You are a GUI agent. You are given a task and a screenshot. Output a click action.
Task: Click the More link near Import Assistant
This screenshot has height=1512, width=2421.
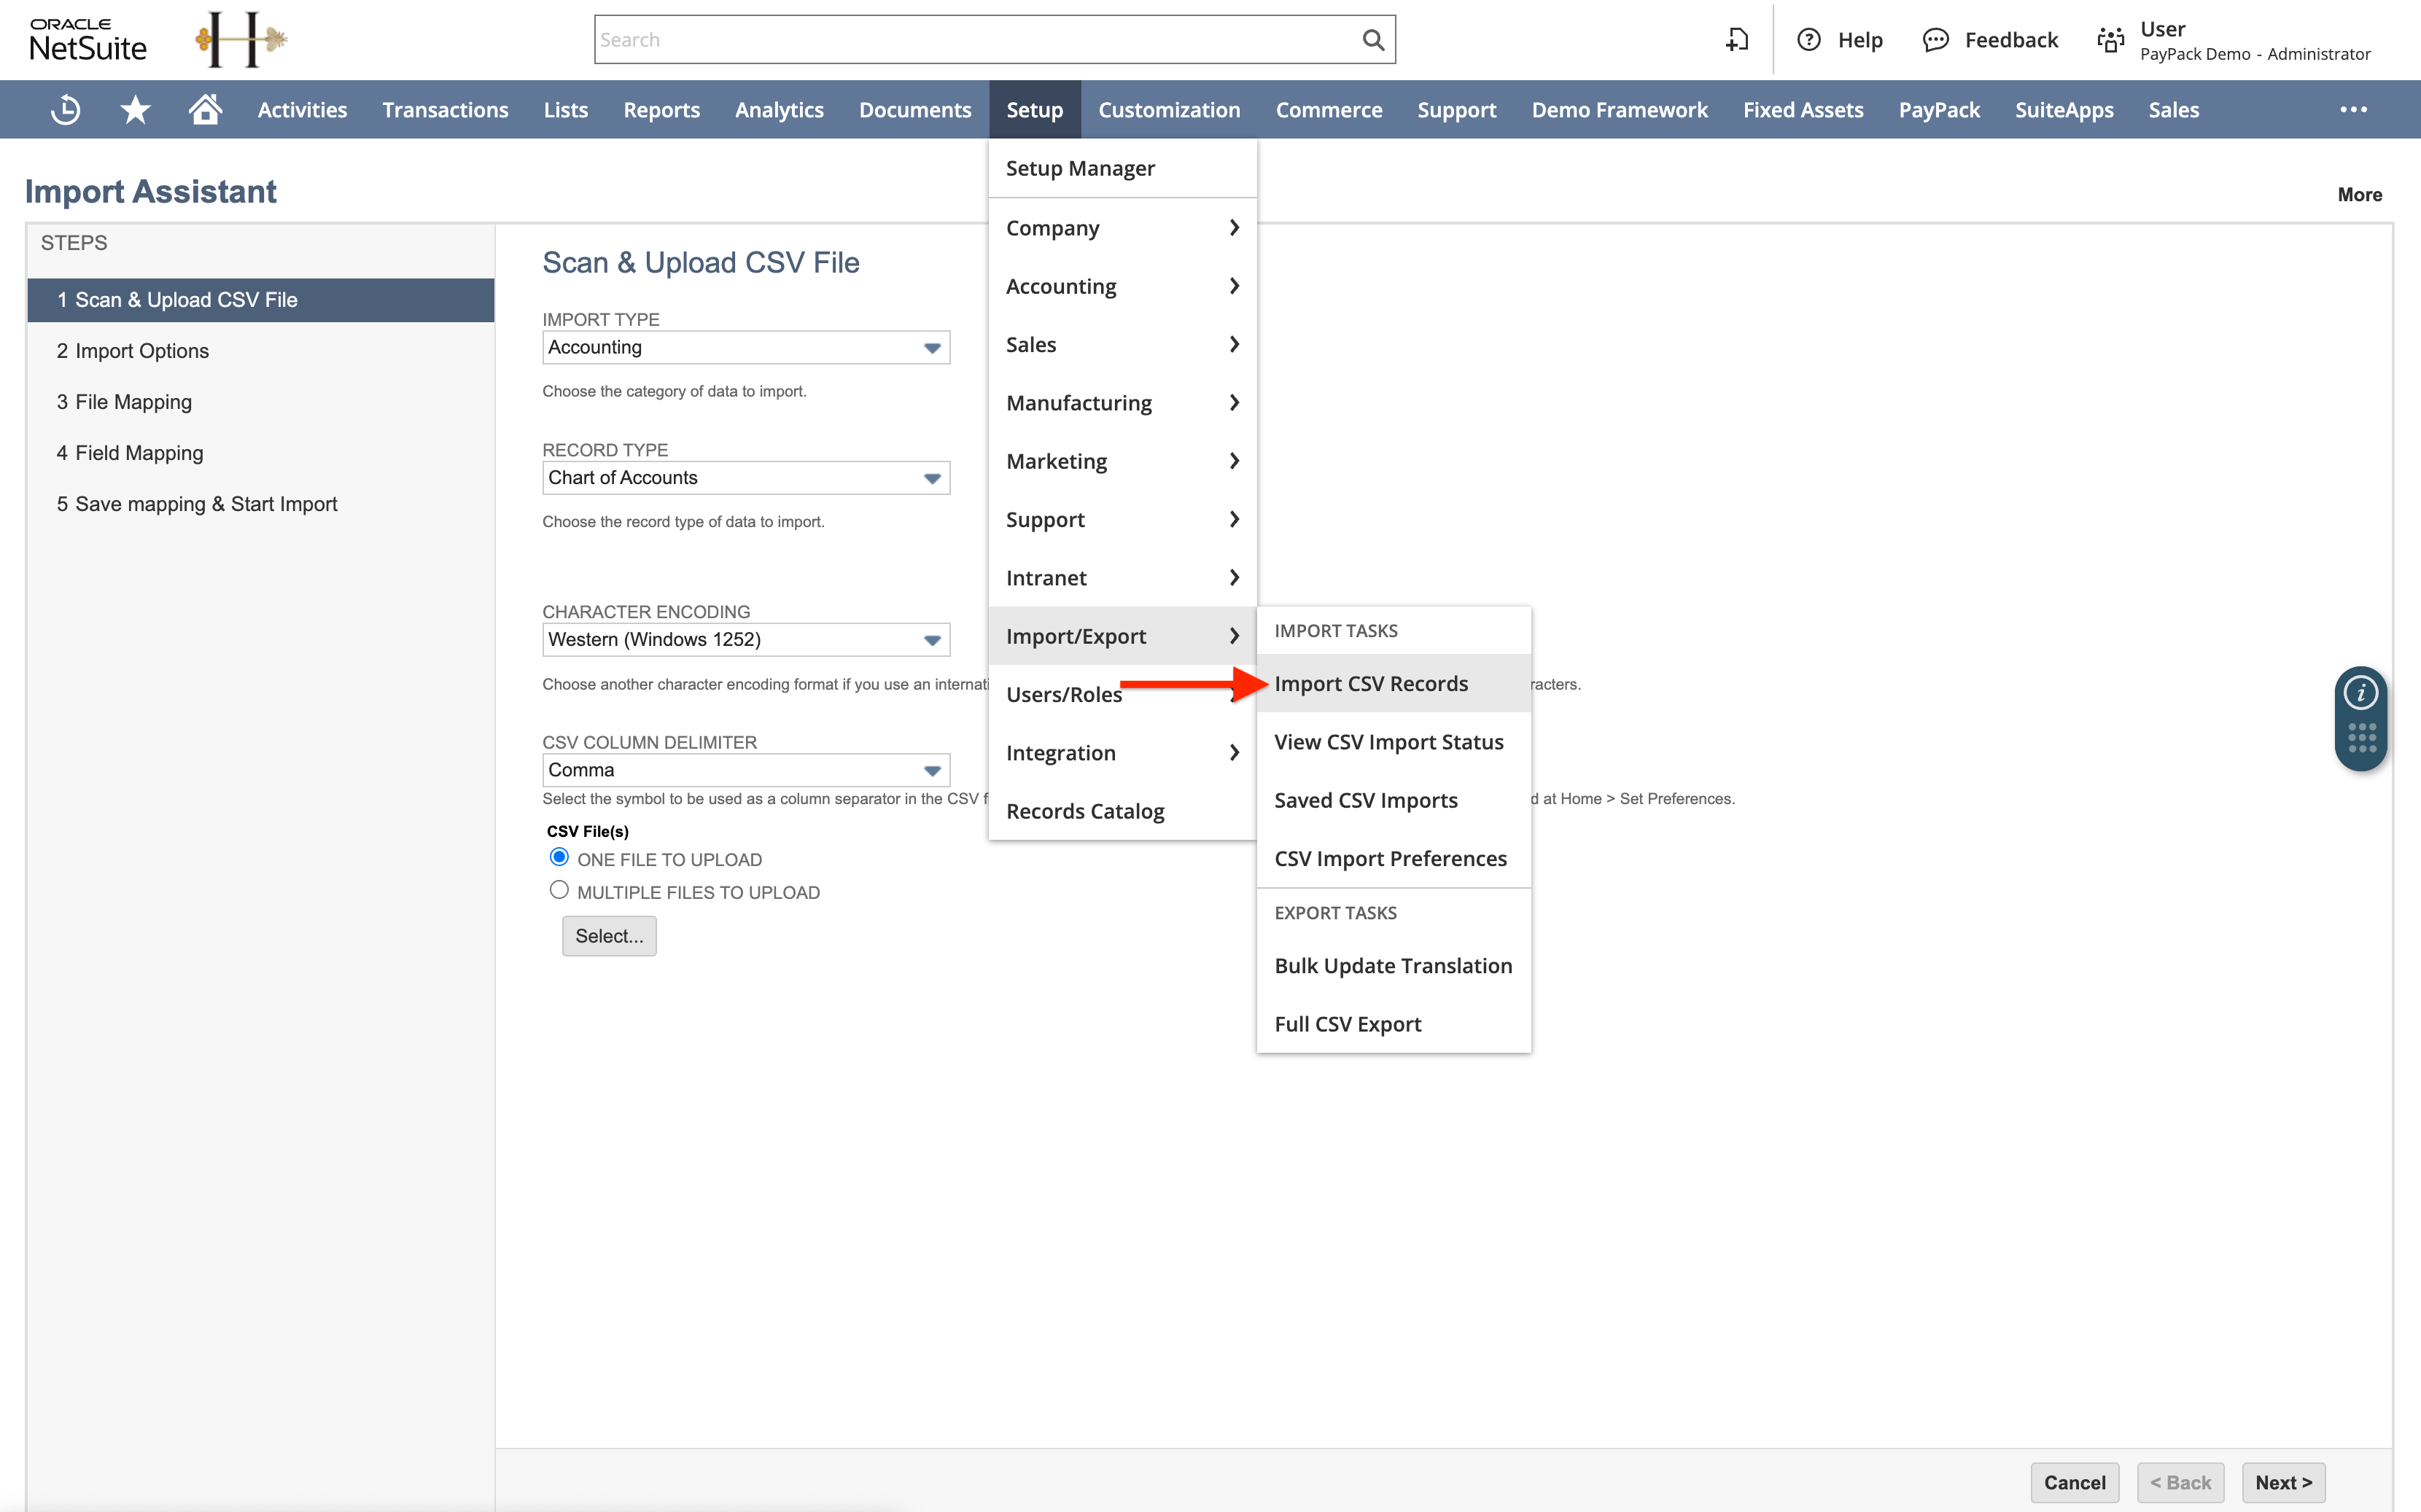(x=2359, y=194)
